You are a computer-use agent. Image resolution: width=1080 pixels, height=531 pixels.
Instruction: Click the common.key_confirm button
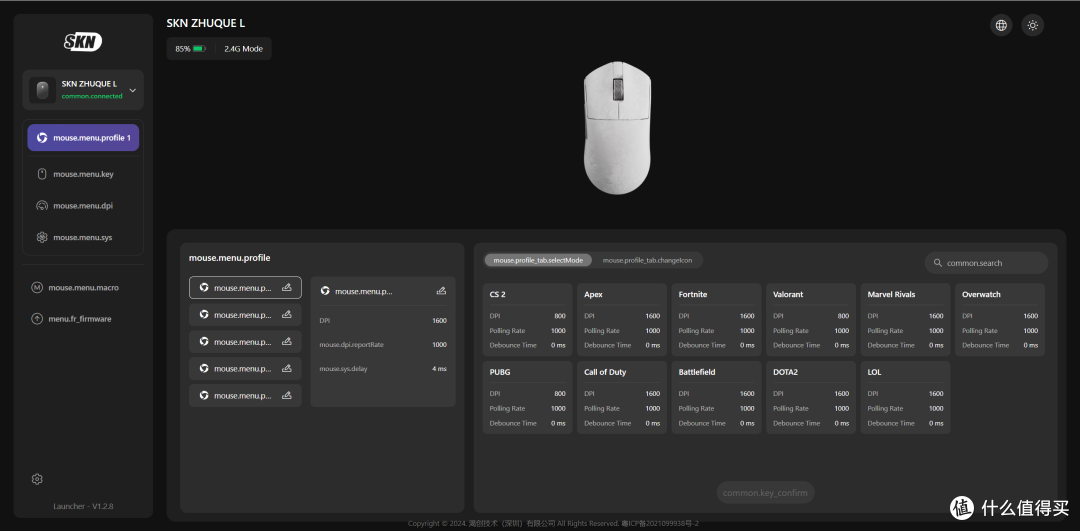[x=765, y=493]
